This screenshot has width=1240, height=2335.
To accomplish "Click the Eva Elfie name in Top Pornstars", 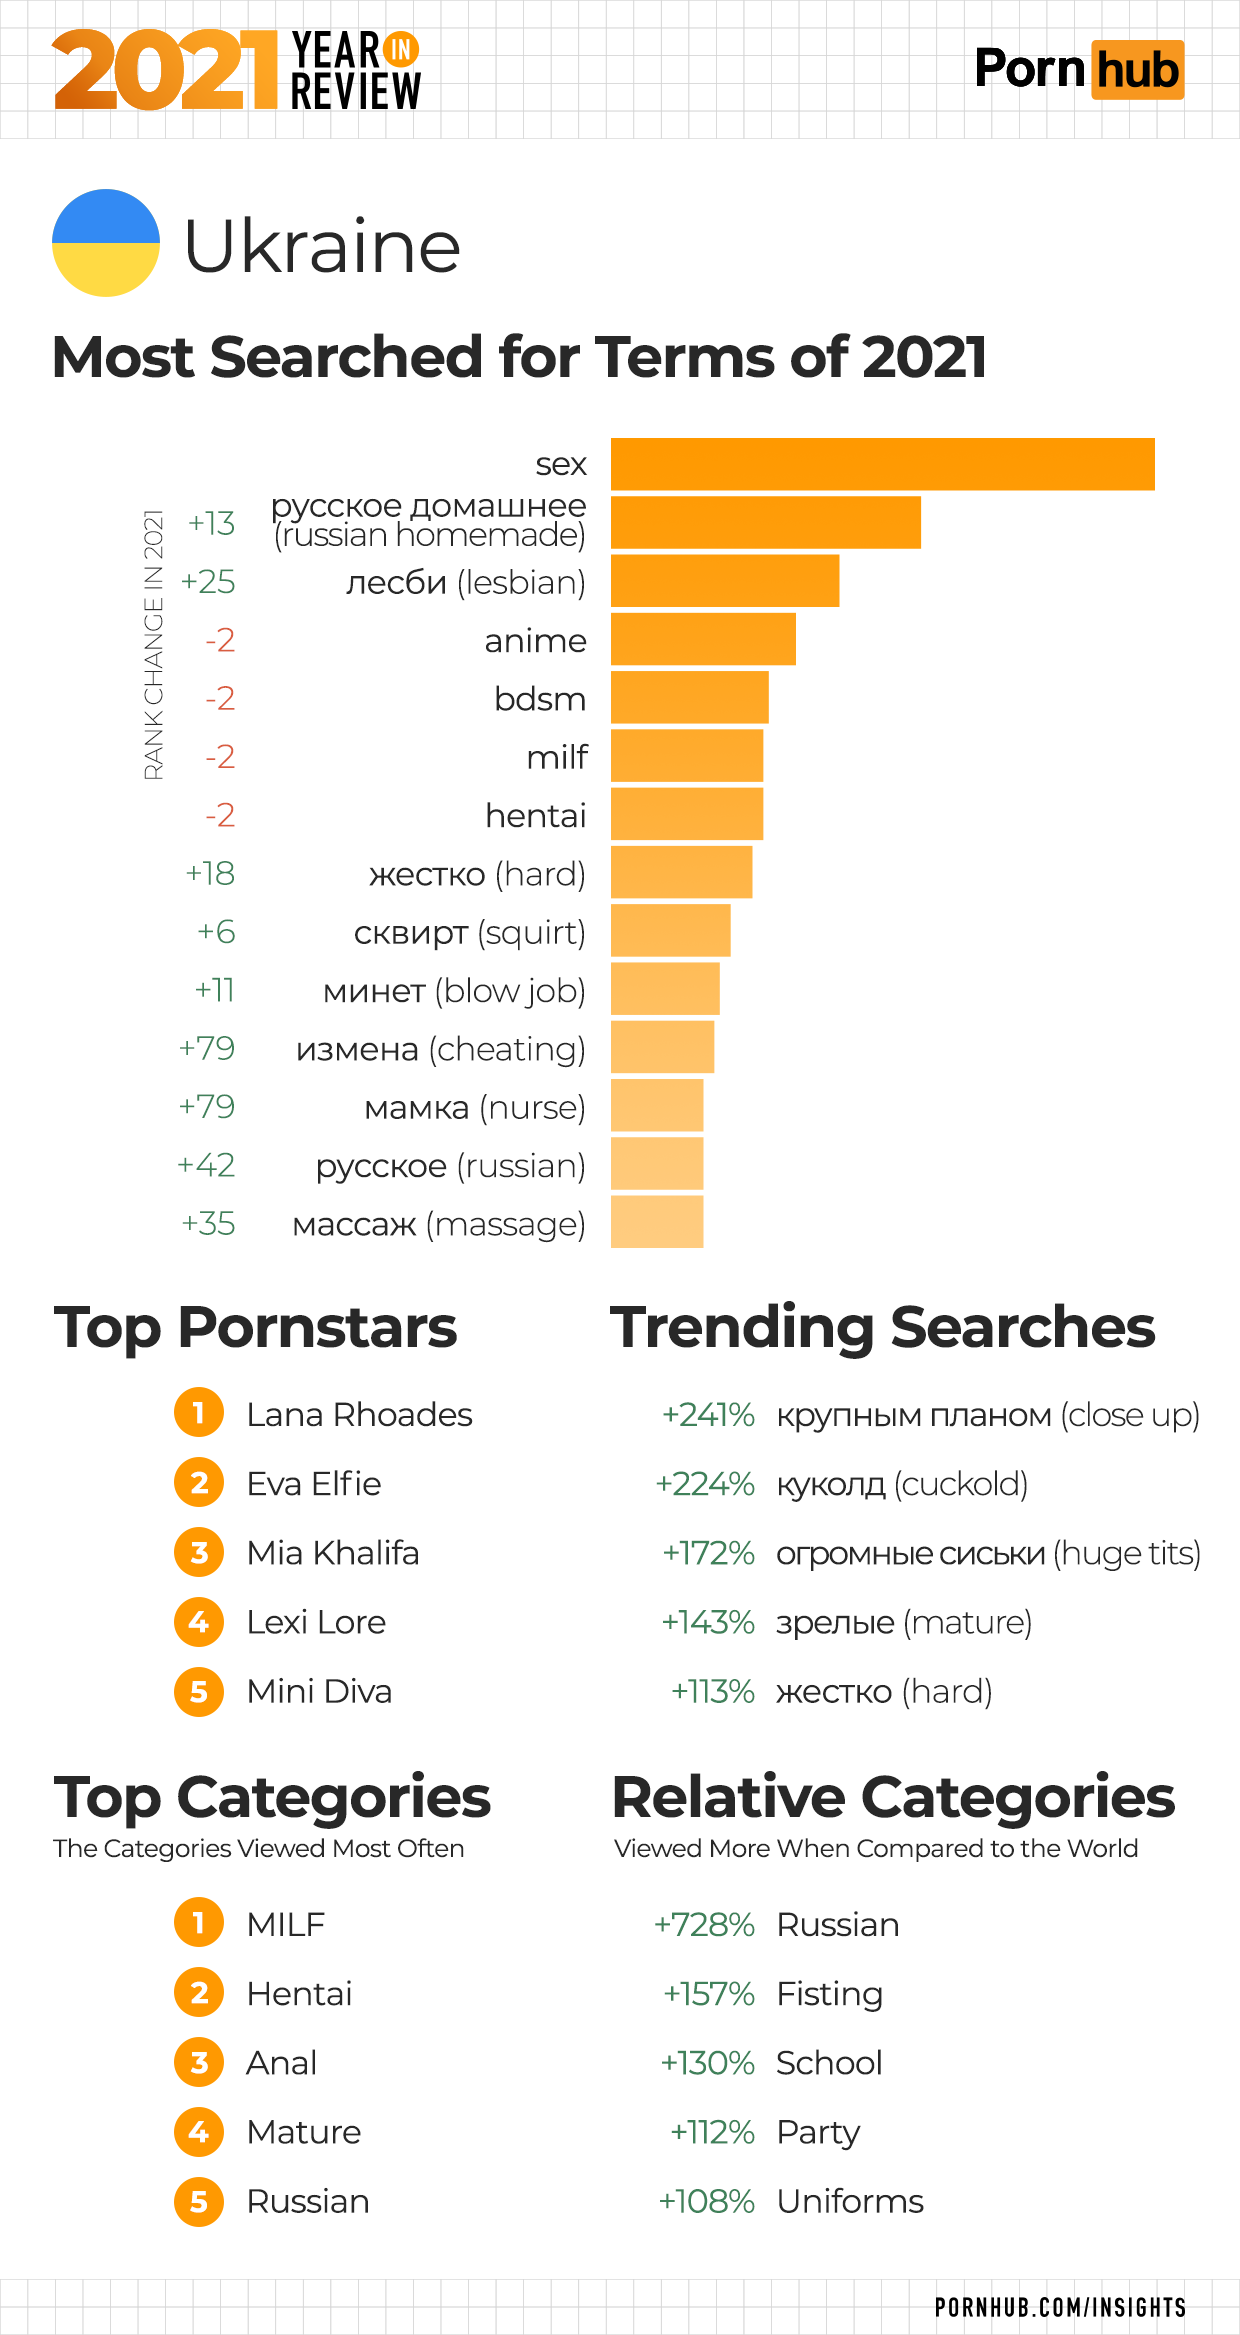I will 313,1483.
